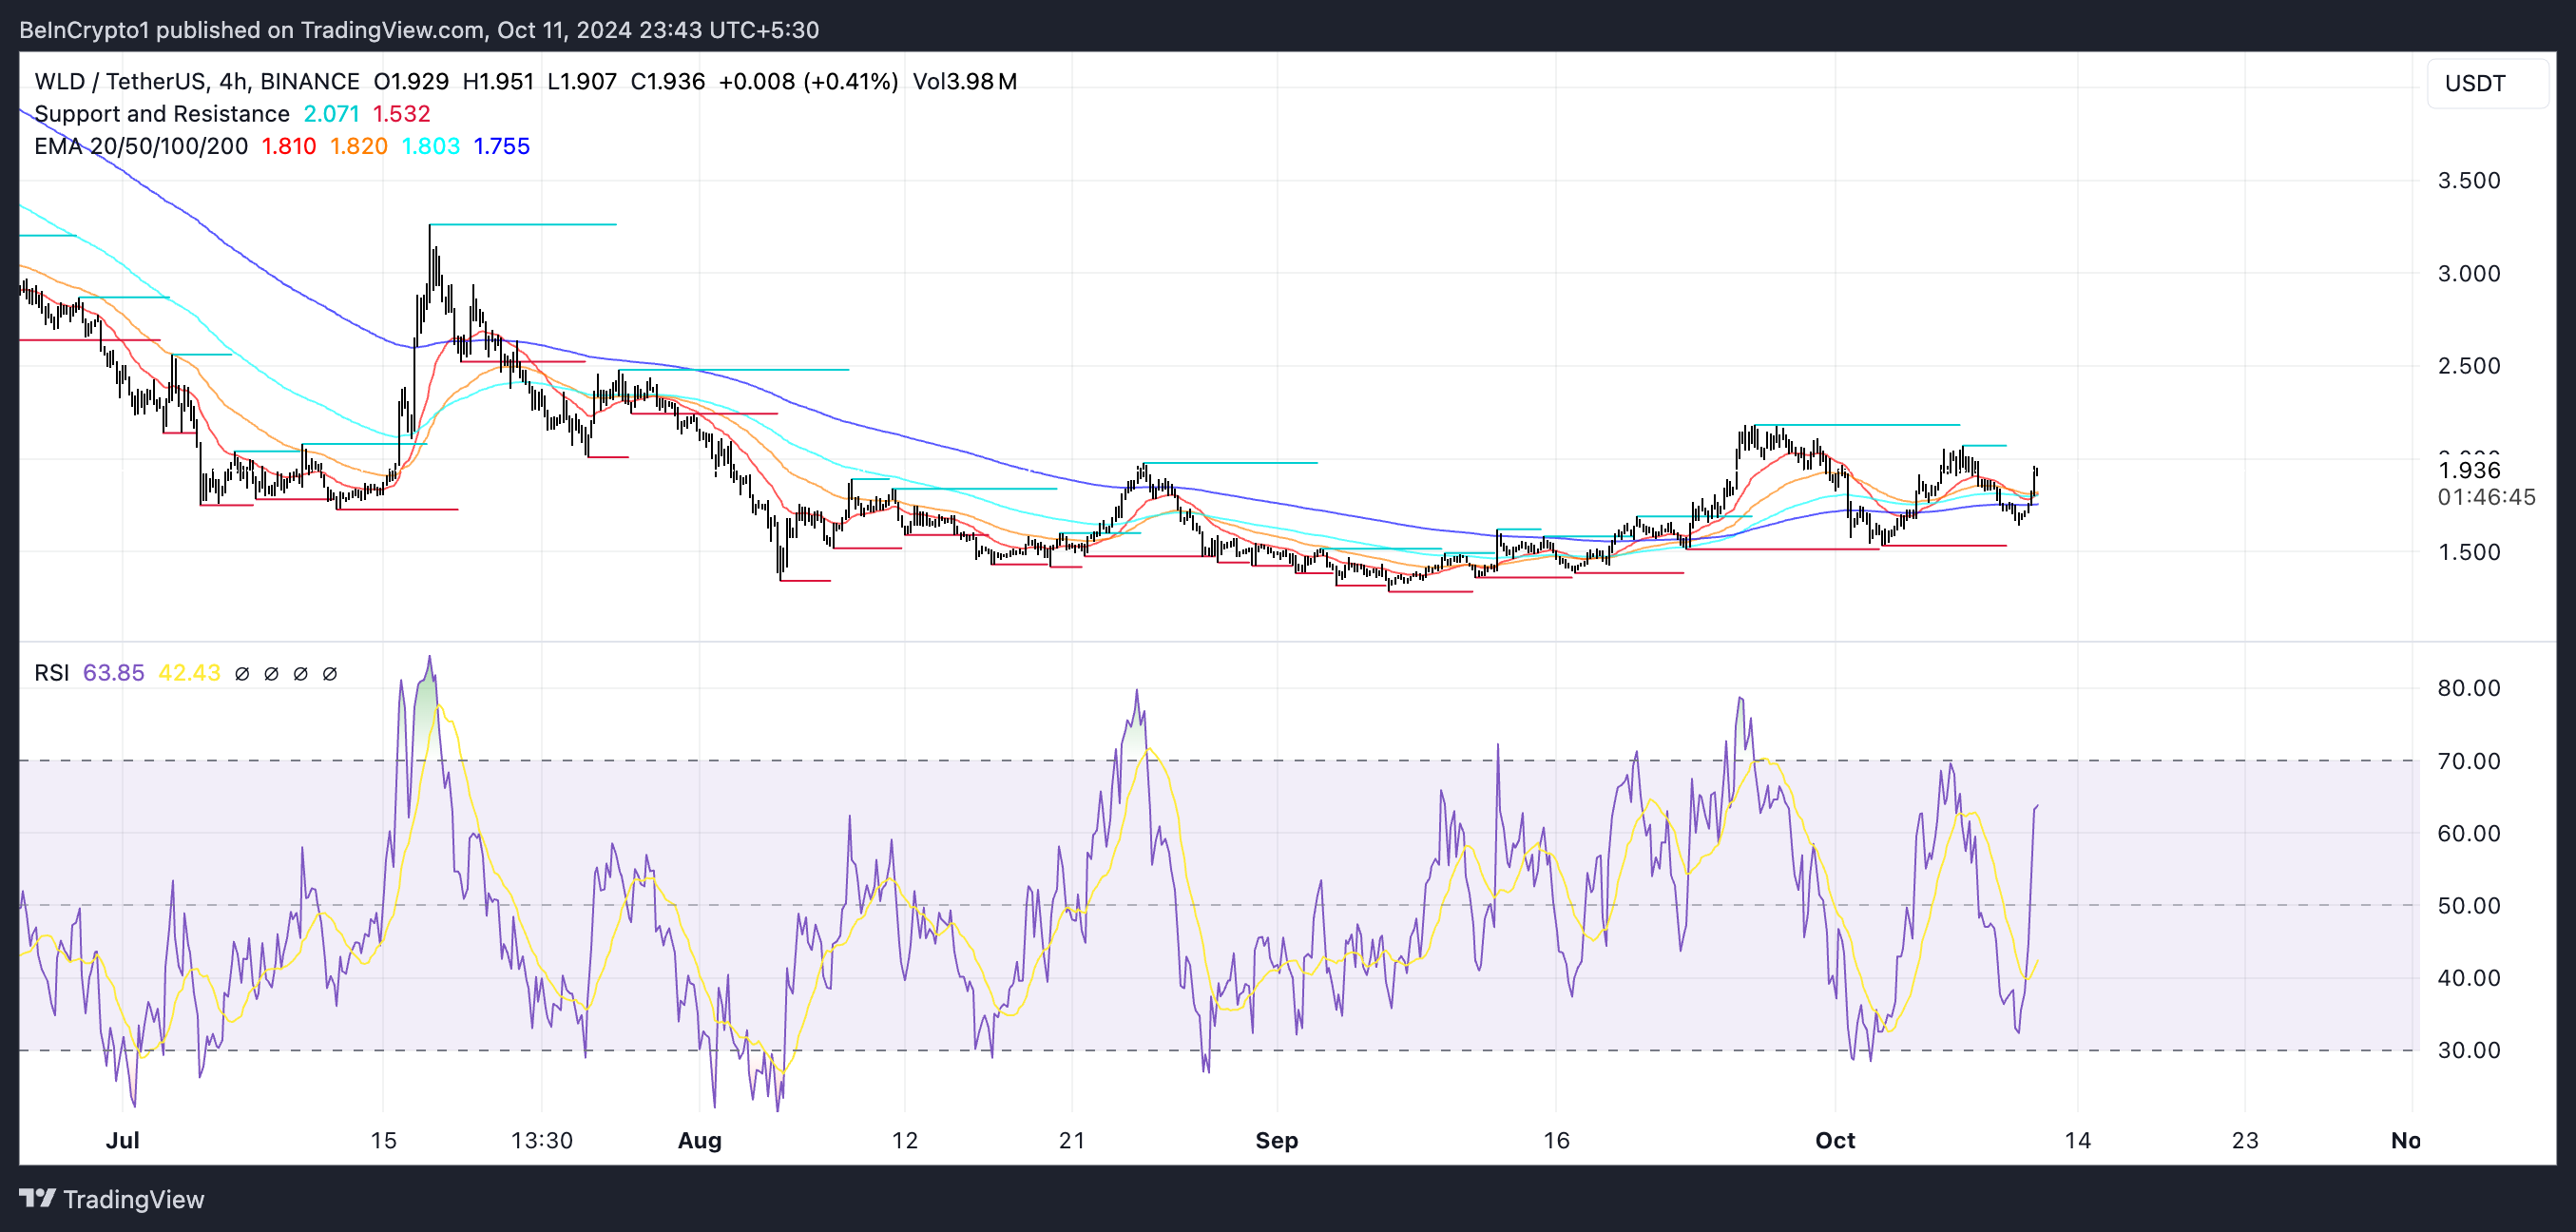2576x1232 pixels.
Task: Click the 70.00 RSI scale label
Action: 2468,761
